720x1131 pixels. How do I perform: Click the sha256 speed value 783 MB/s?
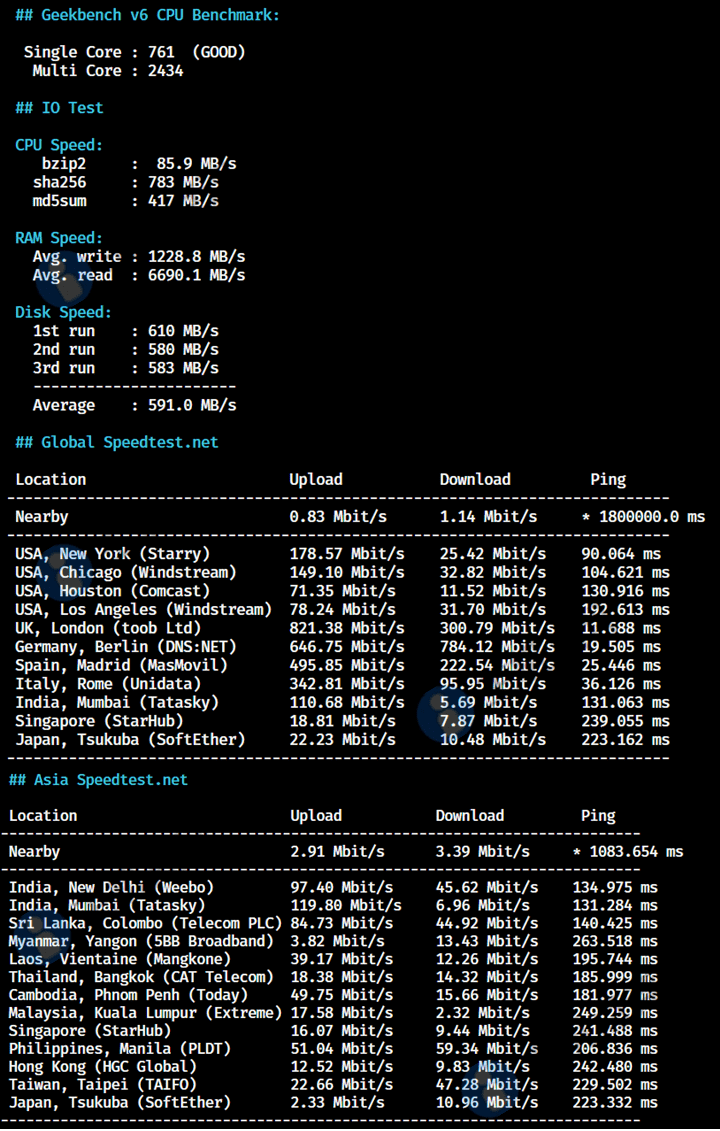tap(183, 182)
